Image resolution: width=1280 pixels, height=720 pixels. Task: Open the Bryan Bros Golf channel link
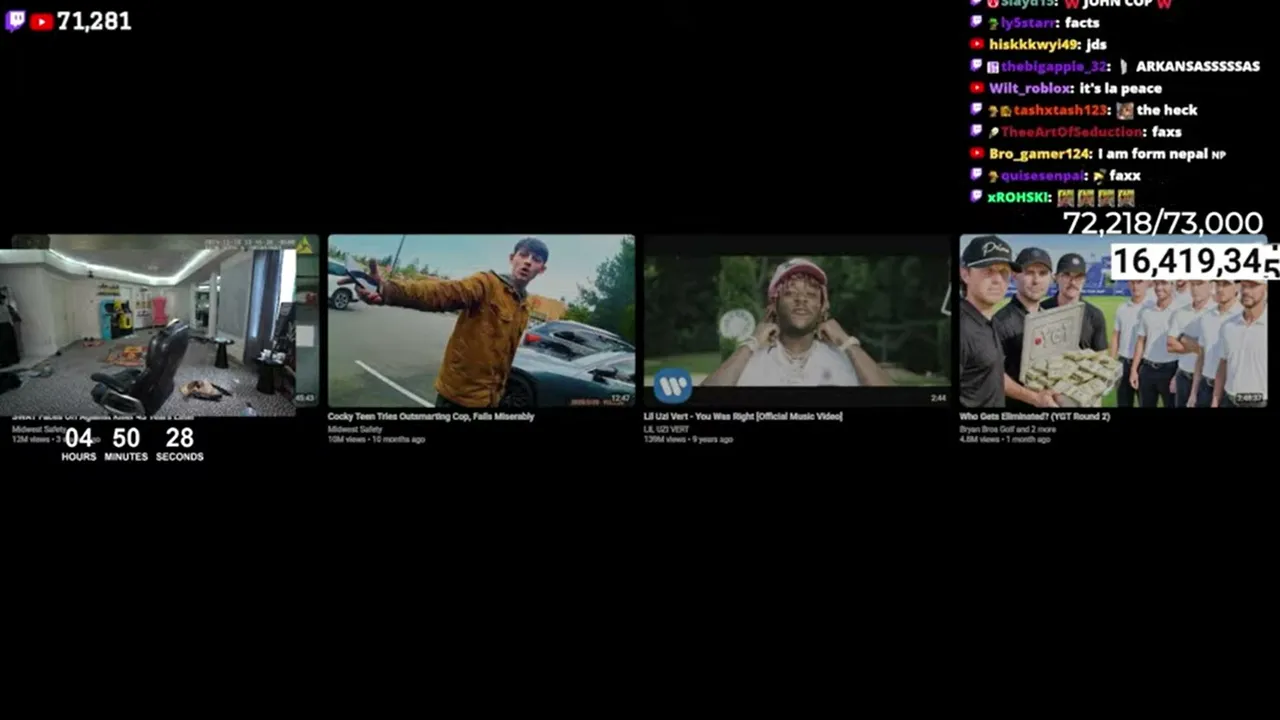(x=1009, y=429)
